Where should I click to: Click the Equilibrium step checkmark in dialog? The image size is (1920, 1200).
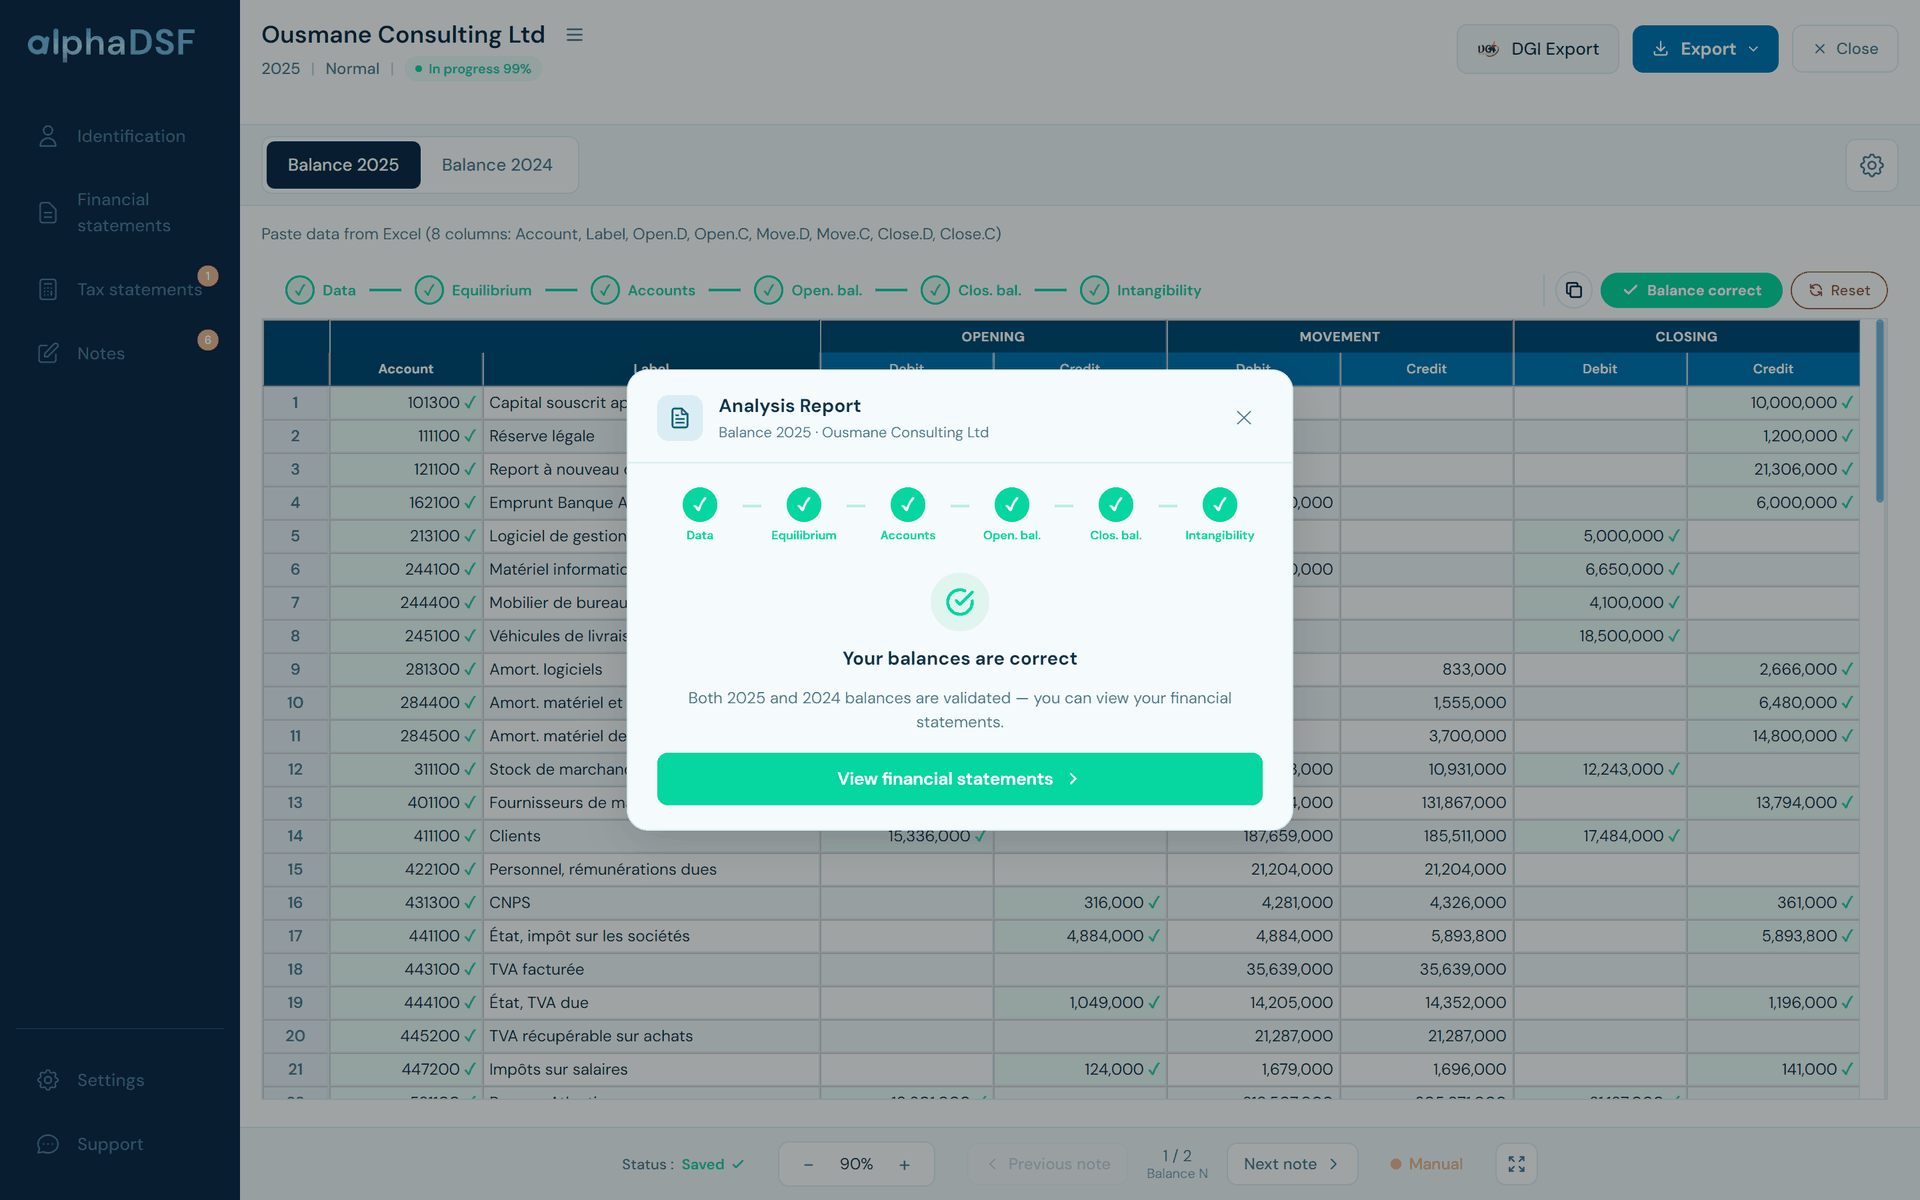coord(804,505)
